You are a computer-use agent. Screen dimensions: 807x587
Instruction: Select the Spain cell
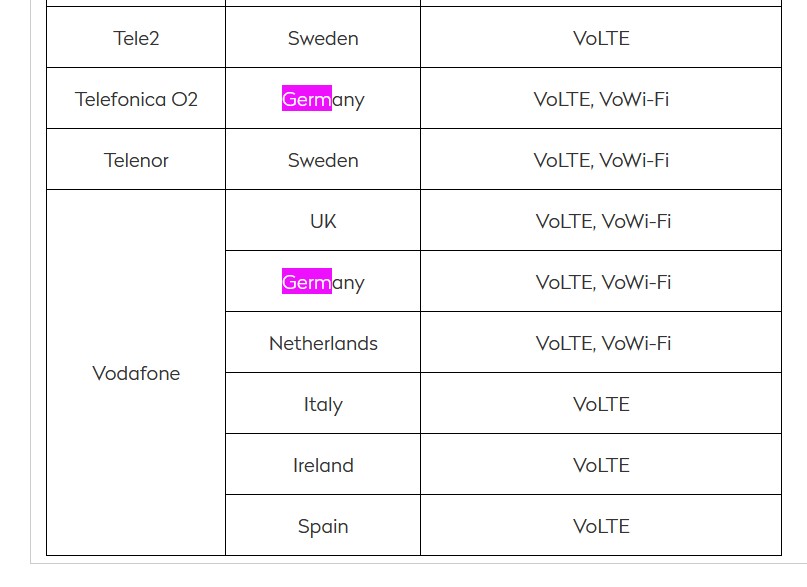[323, 525]
